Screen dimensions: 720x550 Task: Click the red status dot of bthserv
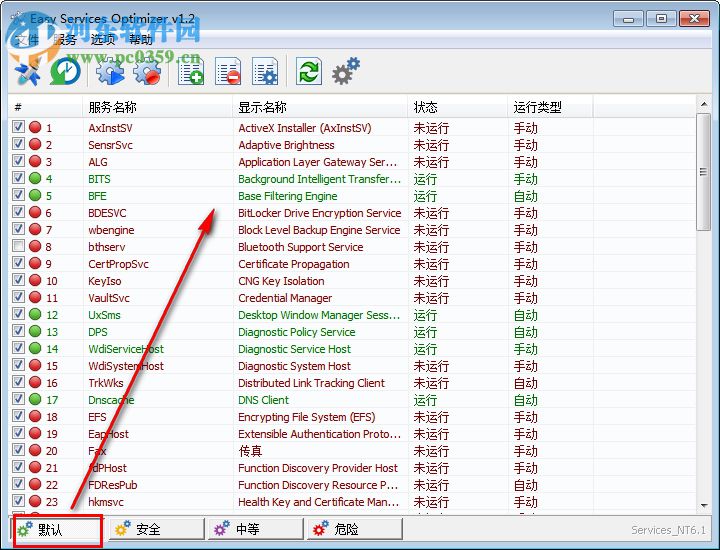[x=35, y=246]
